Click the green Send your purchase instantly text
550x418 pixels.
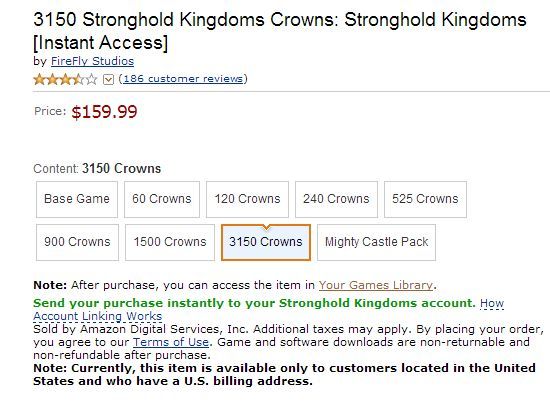pyautogui.click(x=254, y=303)
